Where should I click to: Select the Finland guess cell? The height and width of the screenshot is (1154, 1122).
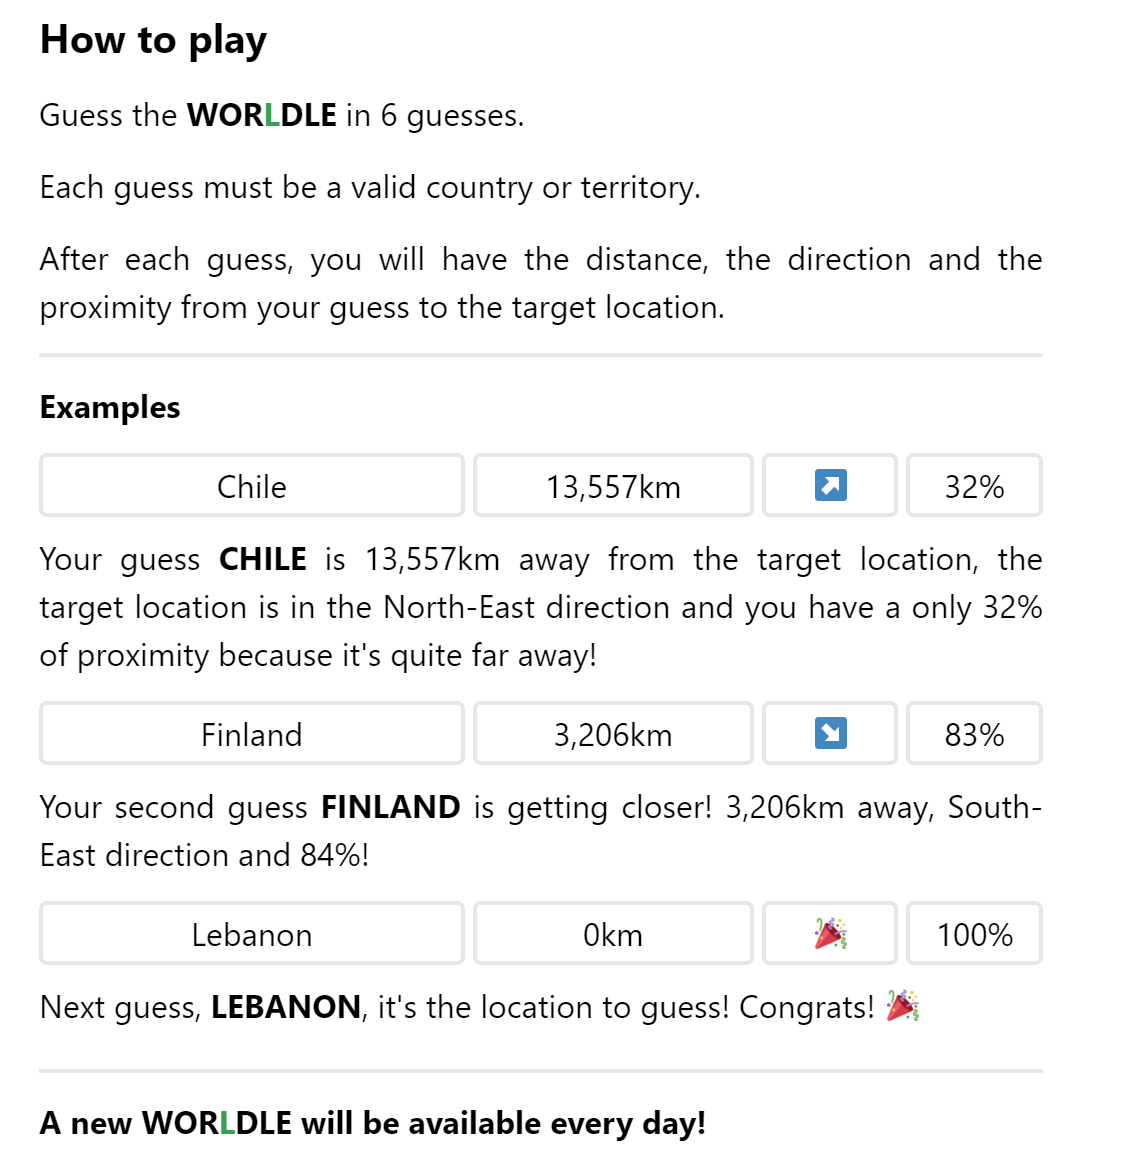tap(252, 734)
